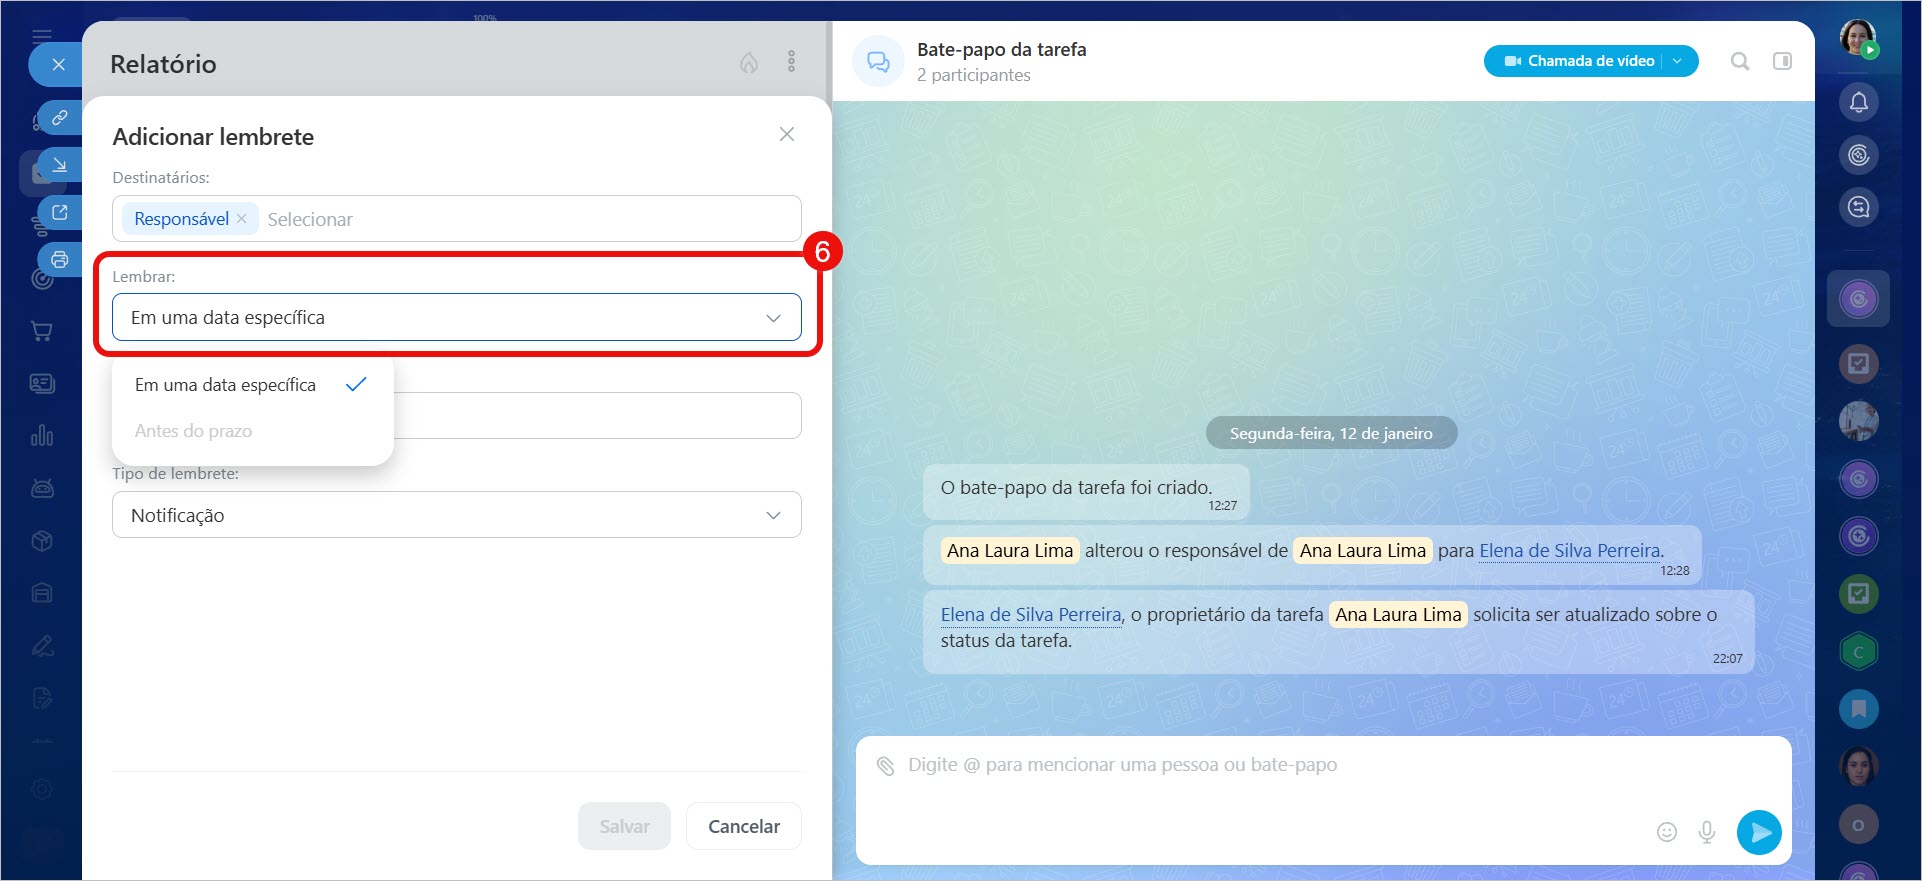The width and height of the screenshot is (1922, 881).
Task: Select 'Em uma data específica' option
Action: point(226,385)
